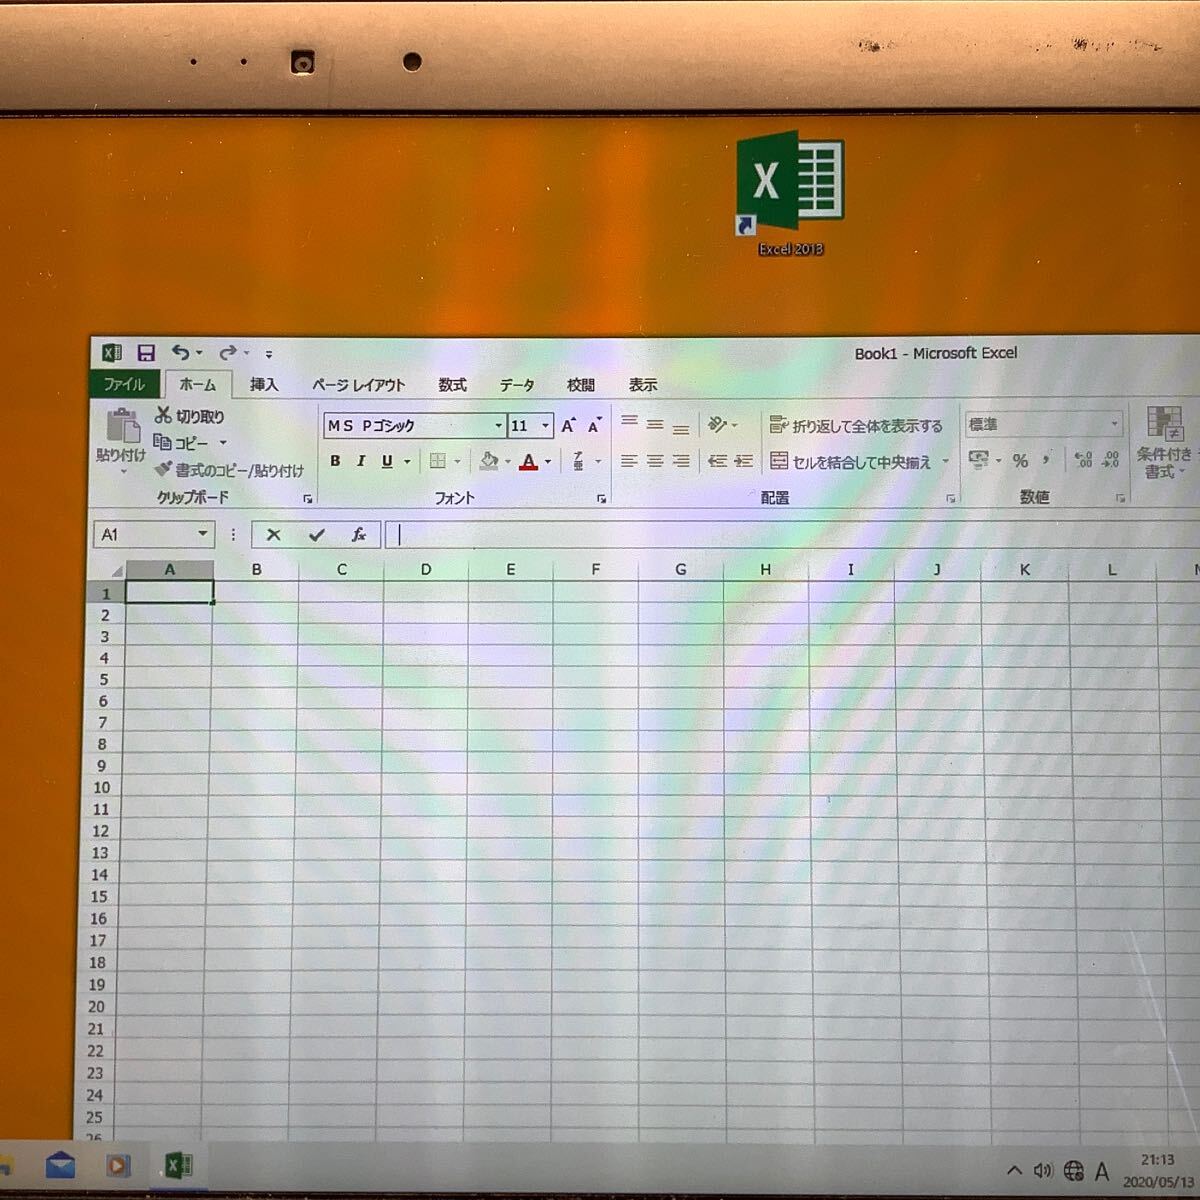Open Insert Function with the fx icon
Viewport: 1200px width, 1200px height.
coord(359,535)
